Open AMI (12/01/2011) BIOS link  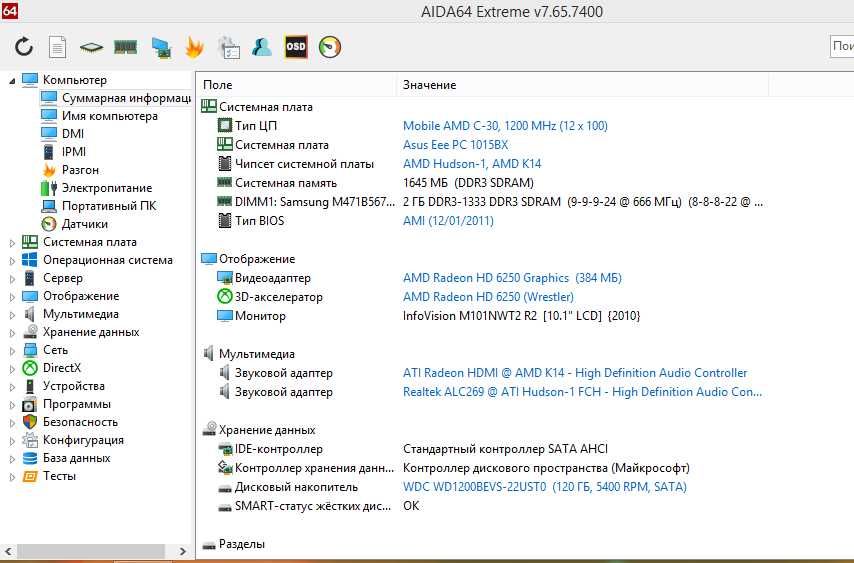(448, 221)
